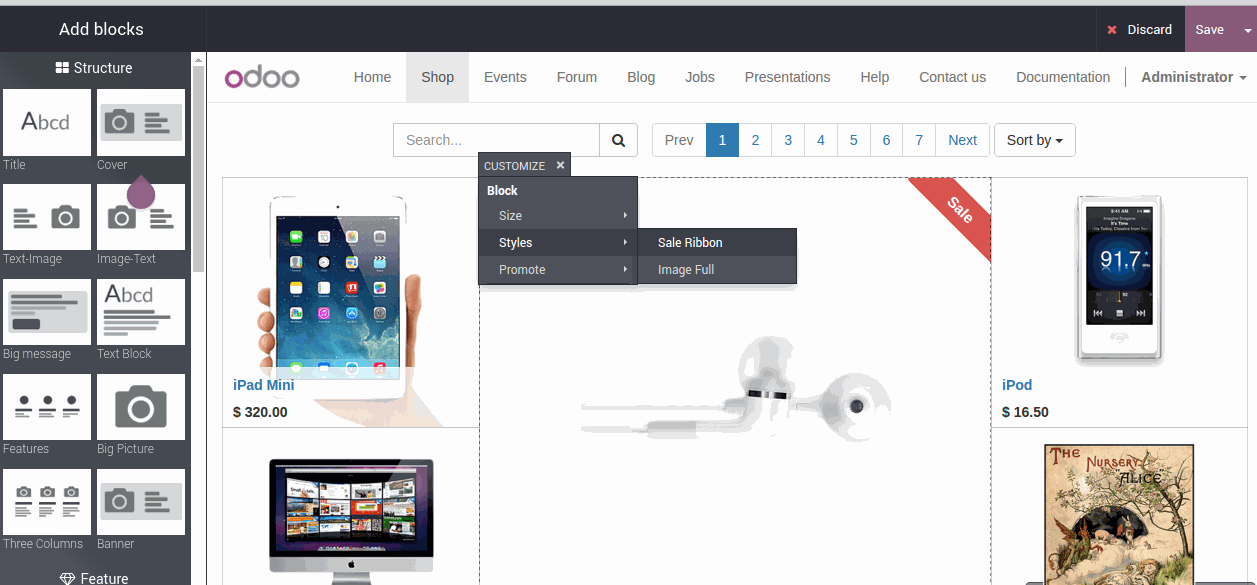Viewport: 1257px width, 585px height.
Task: Jump to pagination page 4
Action: point(821,140)
